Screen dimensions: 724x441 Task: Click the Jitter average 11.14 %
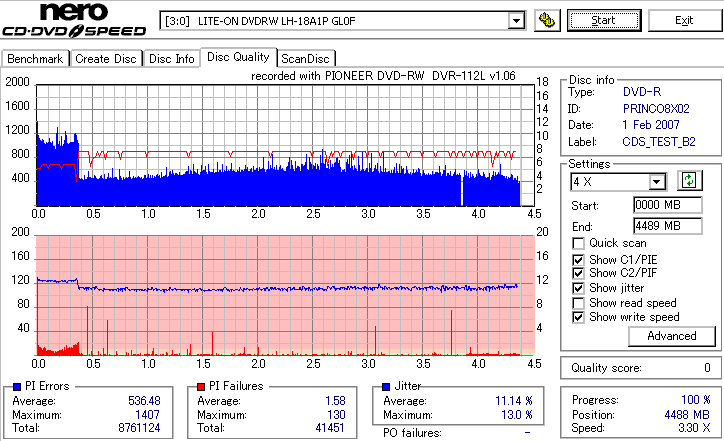tap(514, 401)
